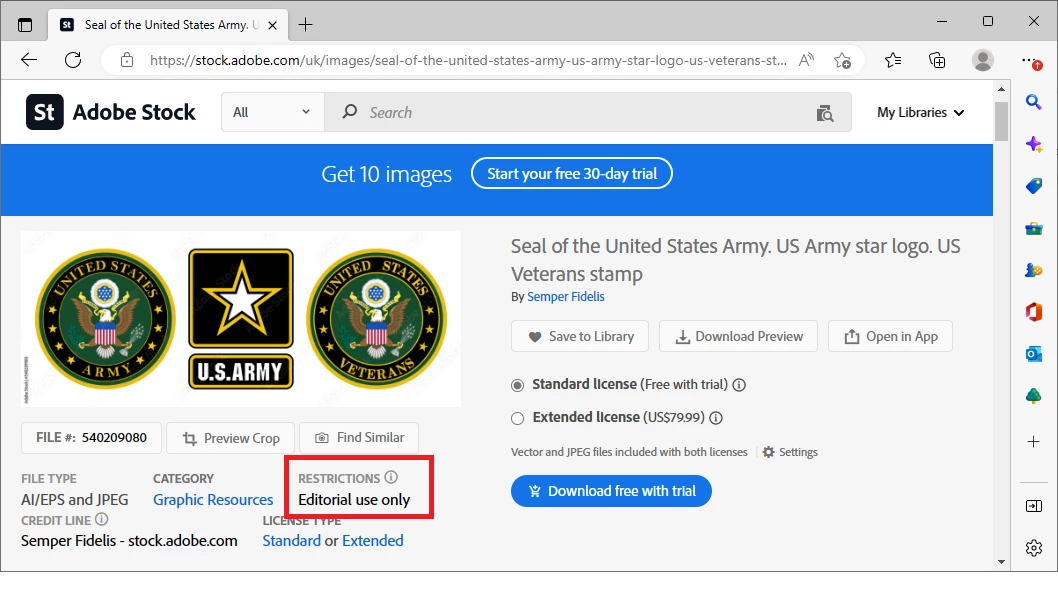Open the tab actions menu icon
The width and height of the screenshot is (1058, 614).
pyautogui.click(x=25, y=25)
